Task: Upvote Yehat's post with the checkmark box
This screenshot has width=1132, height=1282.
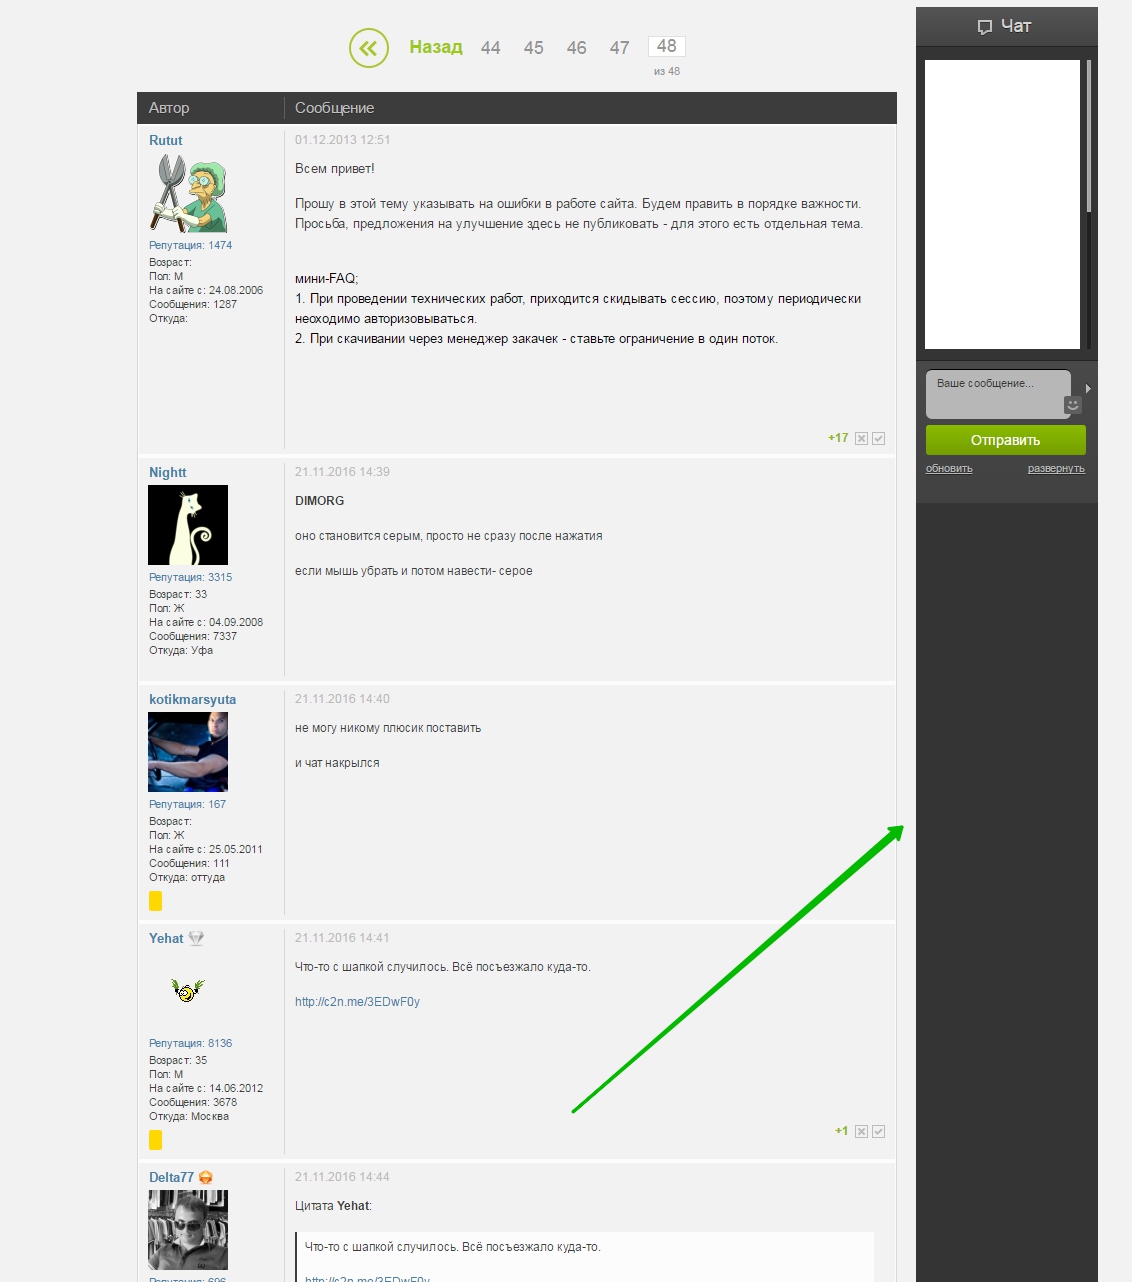Action: [x=878, y=1132]
